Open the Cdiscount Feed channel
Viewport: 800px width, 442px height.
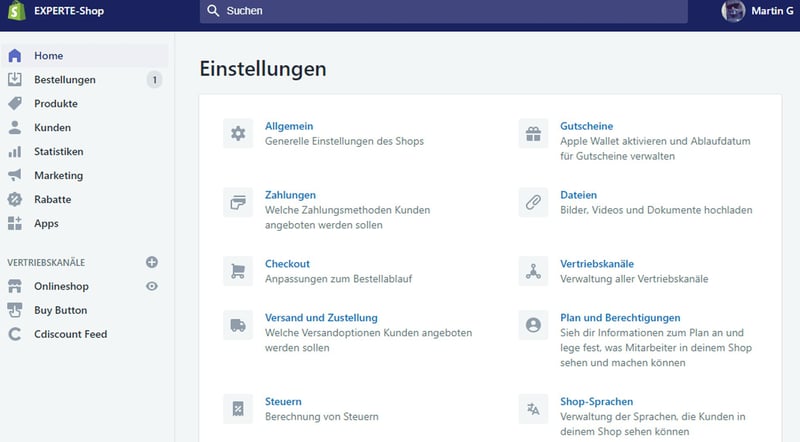70,334
